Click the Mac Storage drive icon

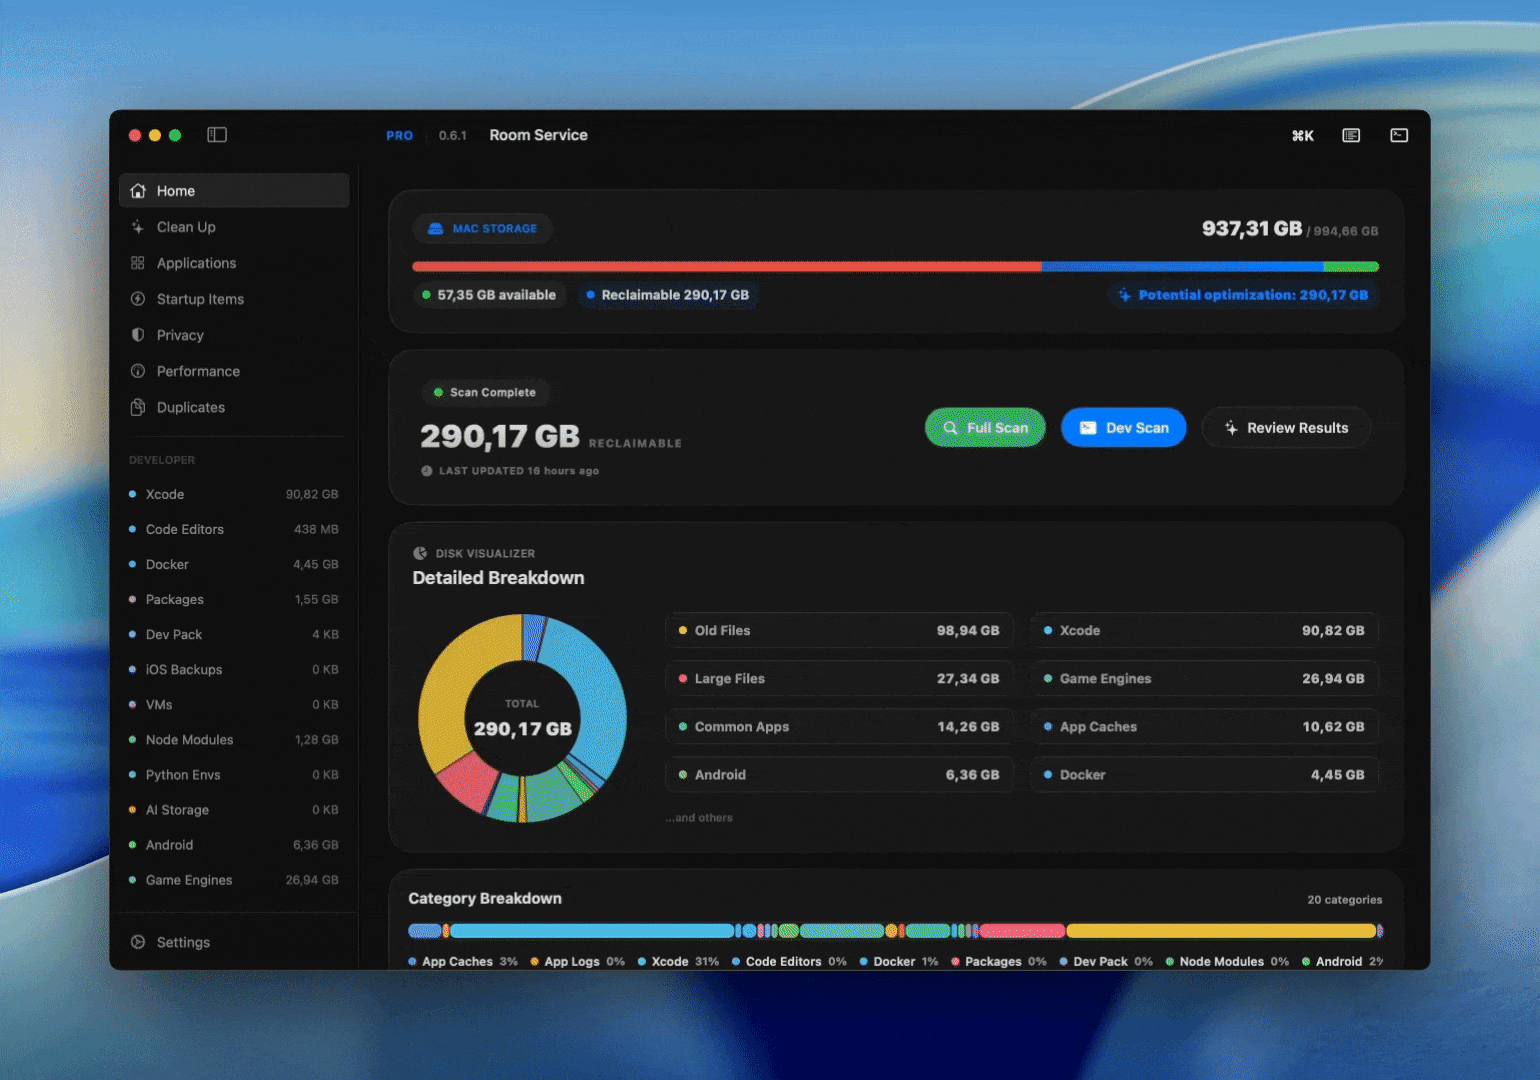436,229
